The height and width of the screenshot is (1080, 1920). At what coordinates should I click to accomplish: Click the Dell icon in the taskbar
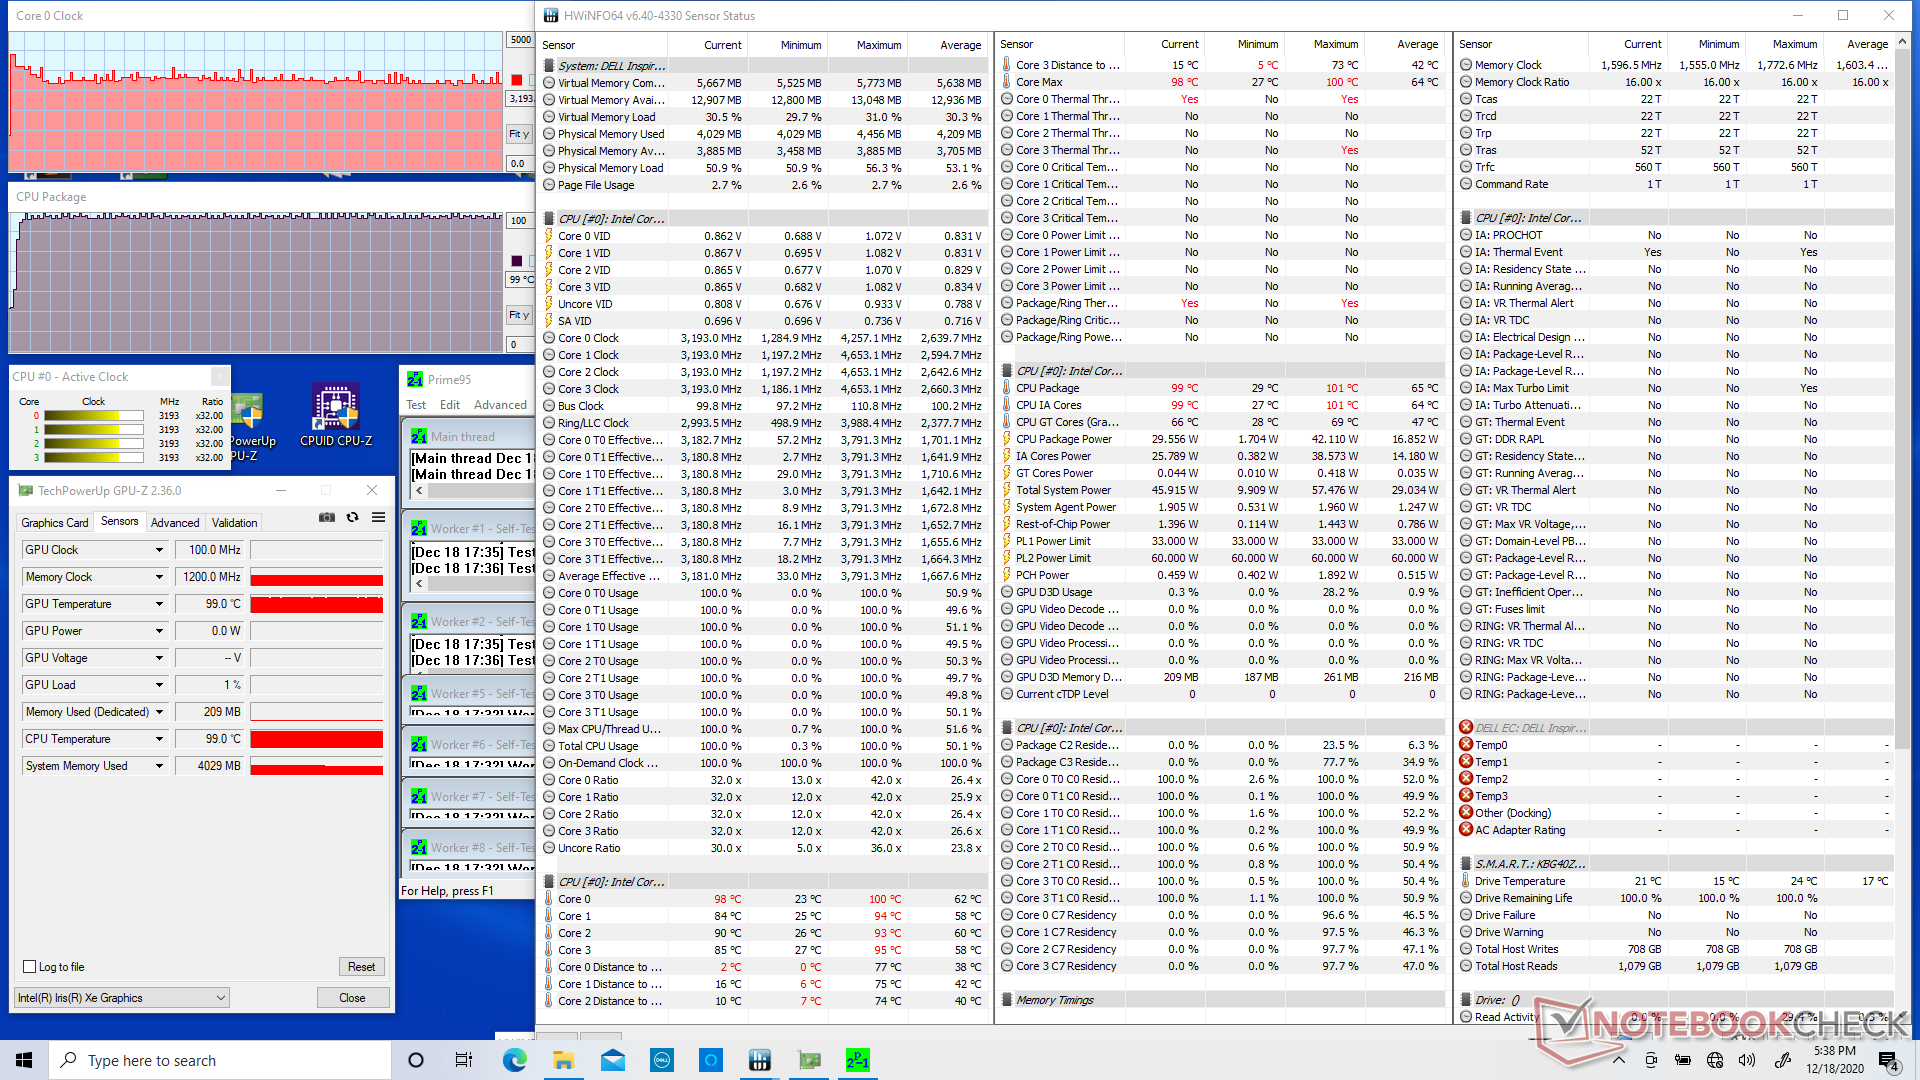click(661, 1060)
